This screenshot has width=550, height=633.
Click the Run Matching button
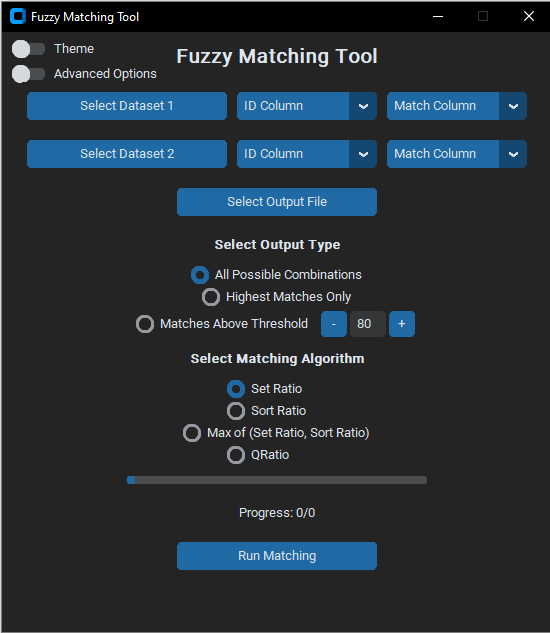(x=277, y=556)
